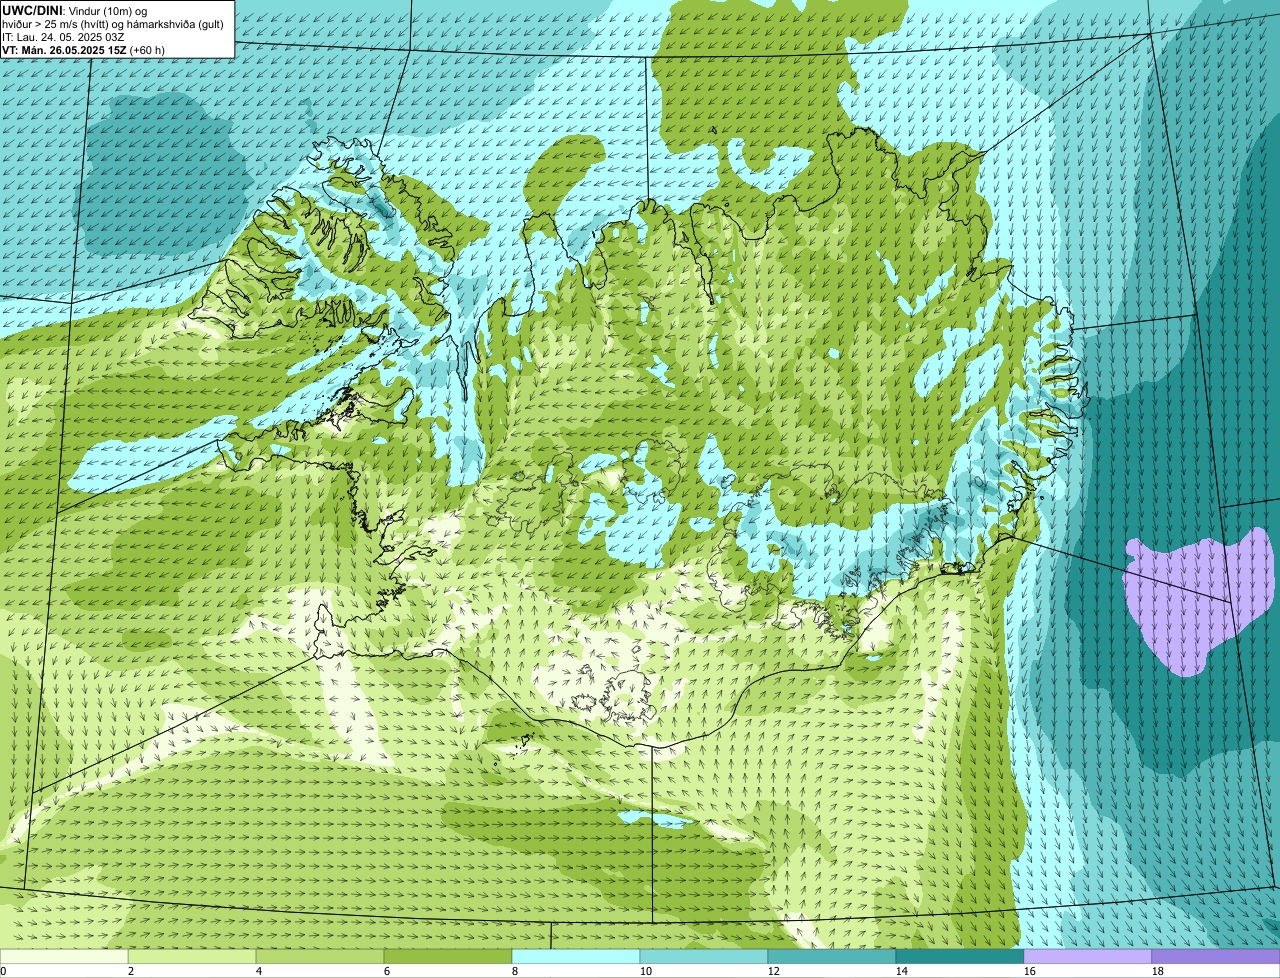Click the "VT: Mán. 26.05.2025 15Z (+60 h)" line
The height and width of the screenshot is (978, 1280).
(x=84, y=49)
